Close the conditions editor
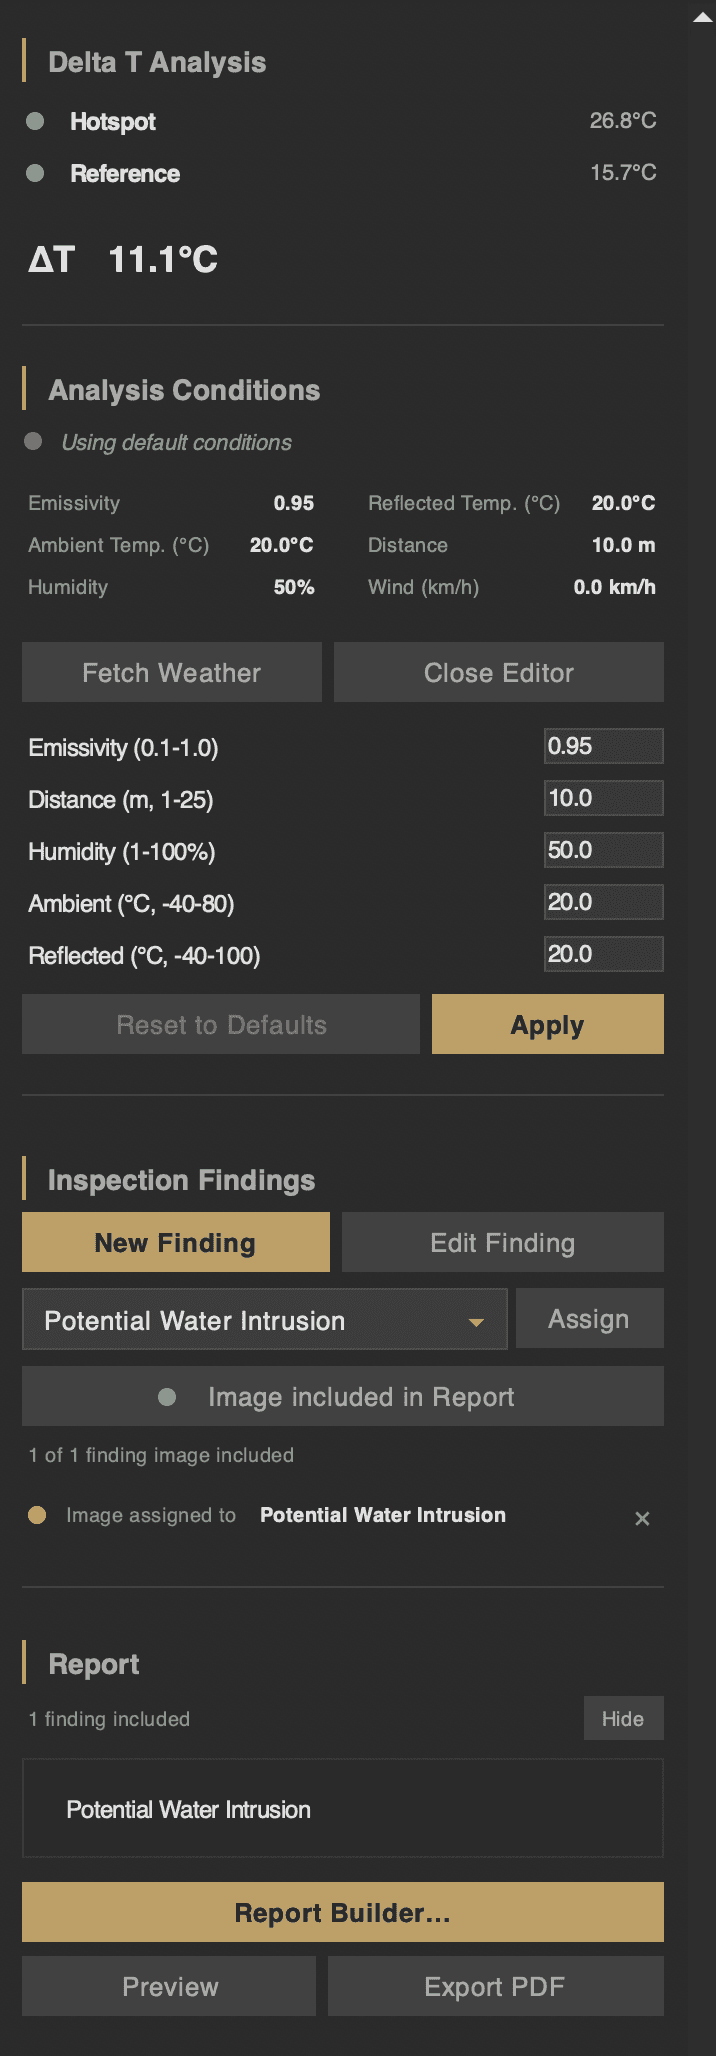The image size is (716, 2056). click(x=499, y=672)
